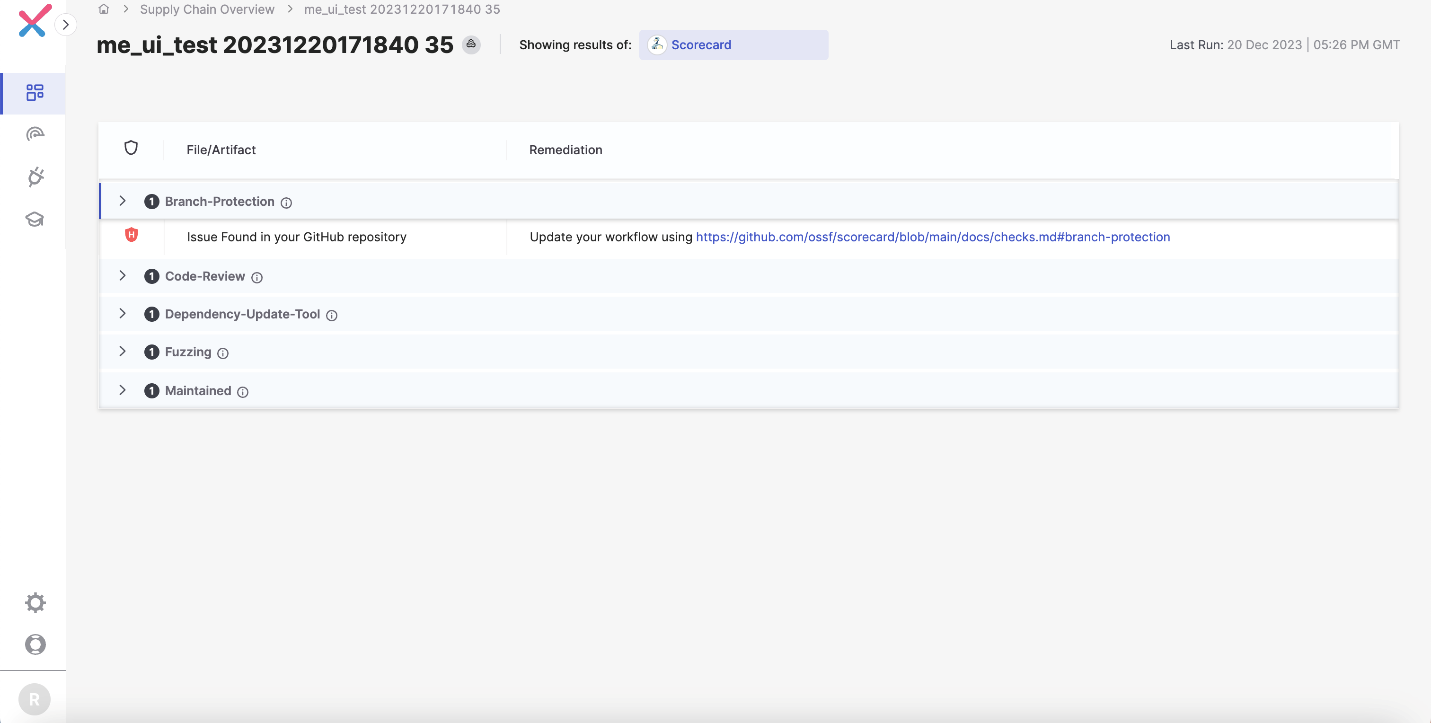
Task: Click the round badge icon beside the project title
Action: click(471, 45)
